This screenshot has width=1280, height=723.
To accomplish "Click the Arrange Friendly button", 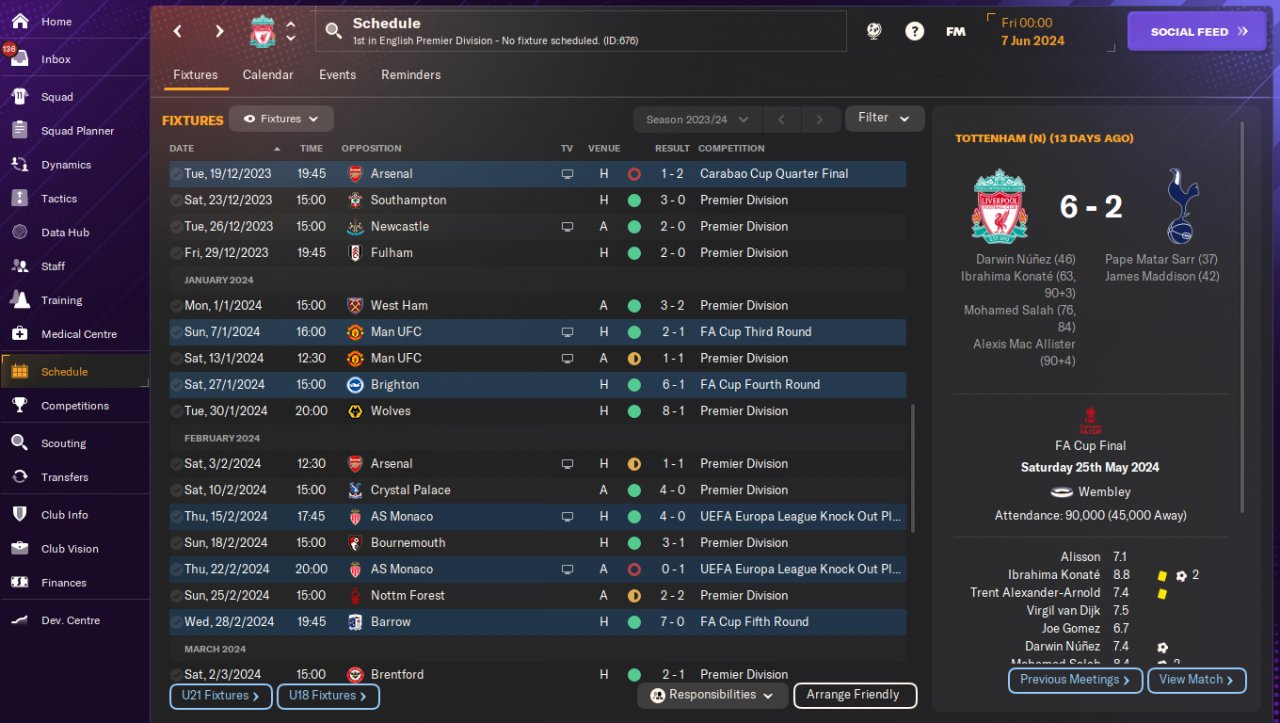I will 854,695.
